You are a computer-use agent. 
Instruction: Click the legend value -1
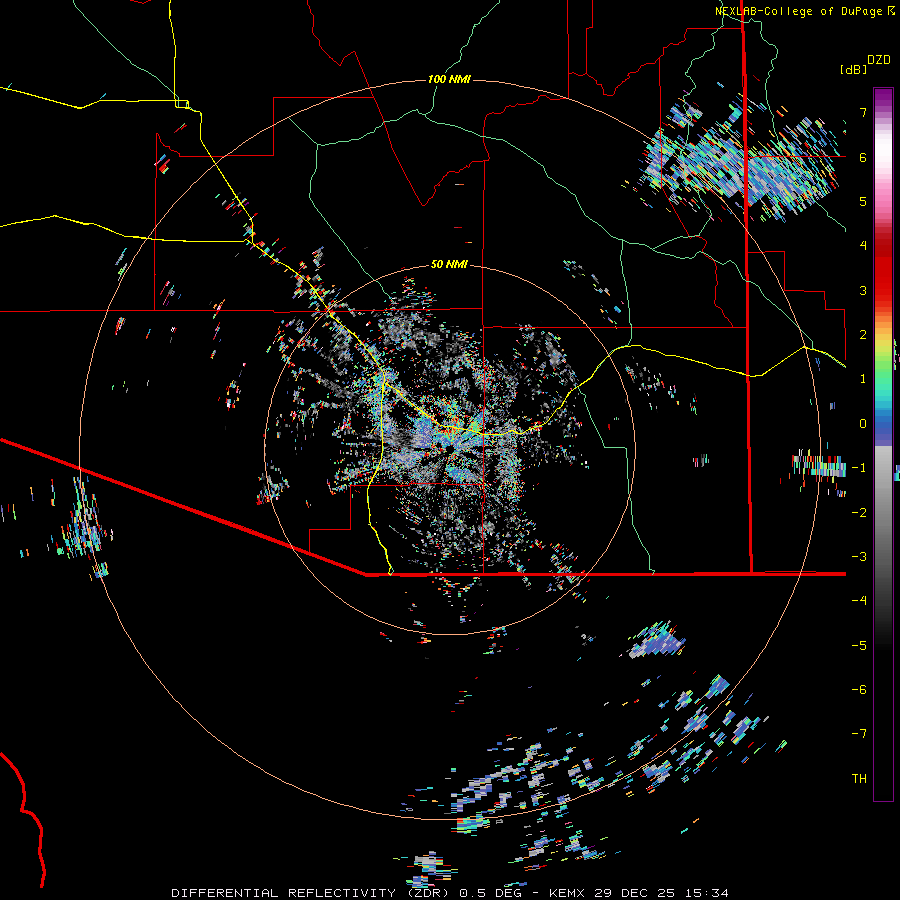[859, 468]
